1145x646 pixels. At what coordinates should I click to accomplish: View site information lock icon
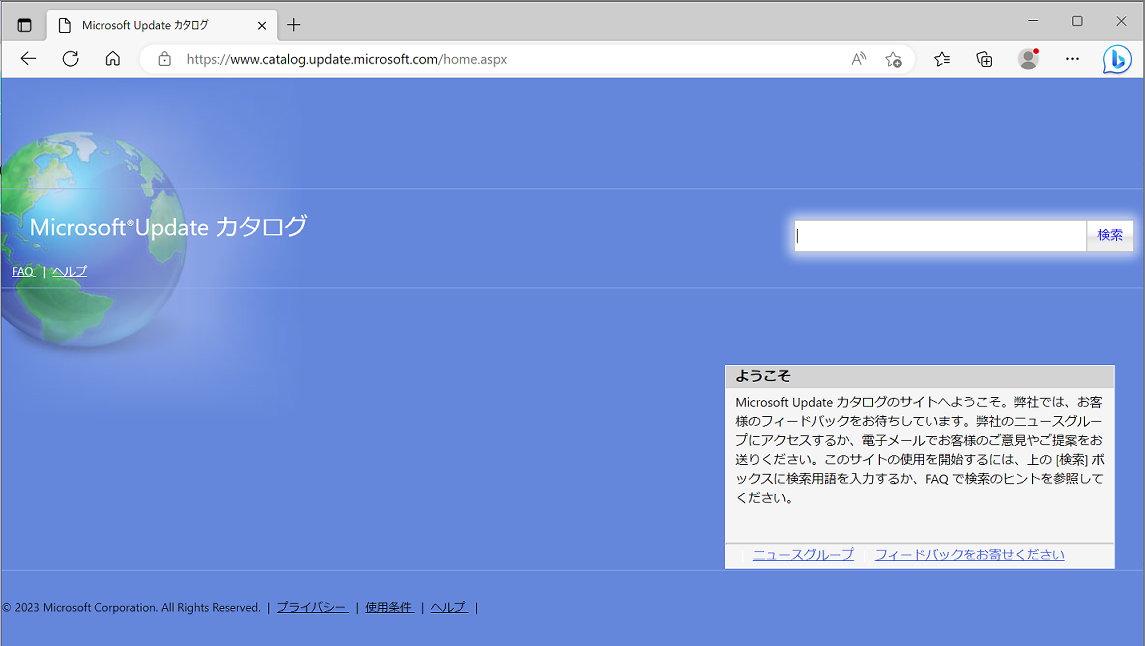pyautogui.click(x=164, y=59)
